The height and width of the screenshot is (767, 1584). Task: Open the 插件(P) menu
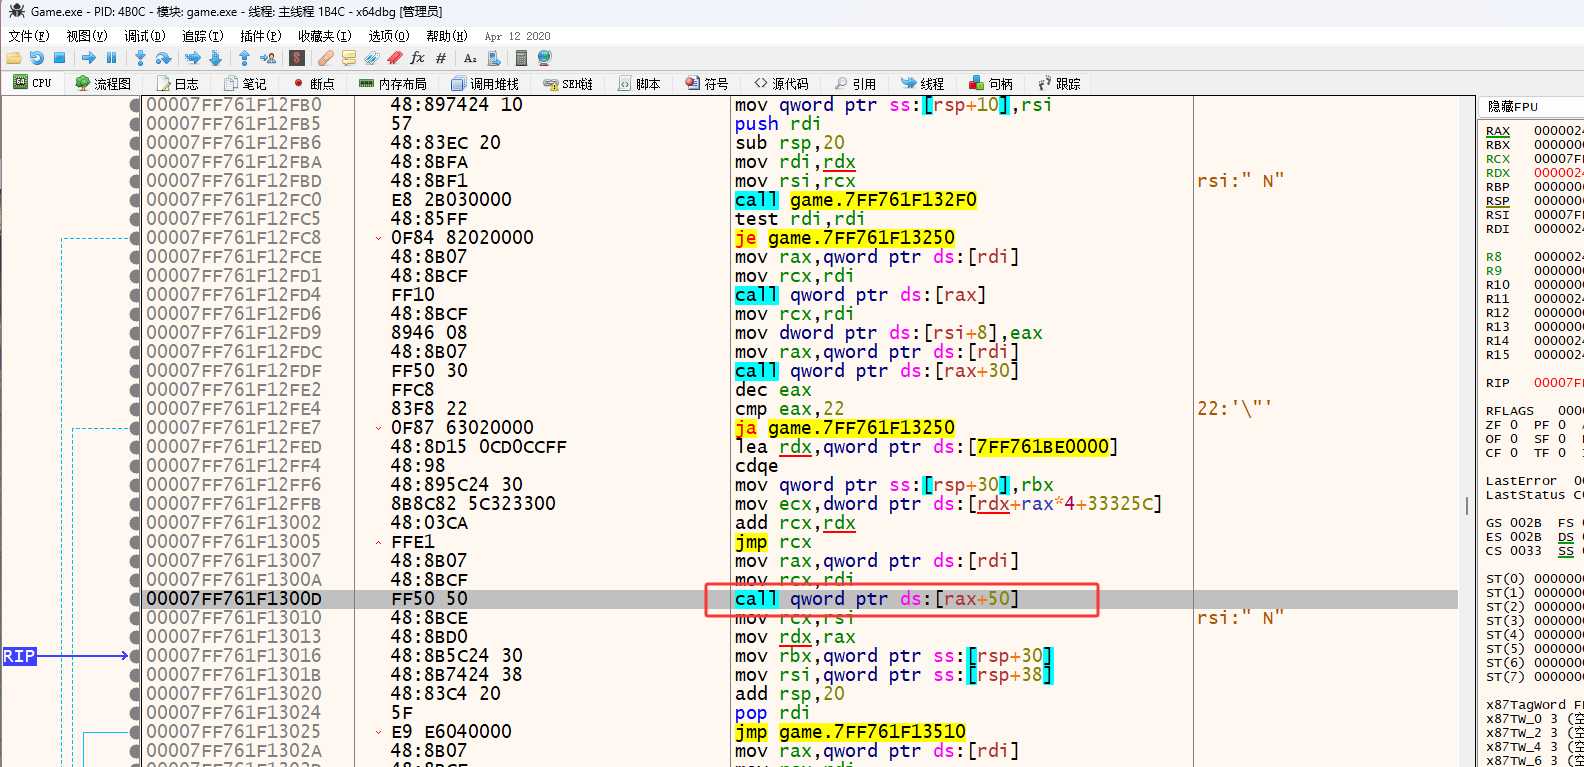[x=260, y=36]
